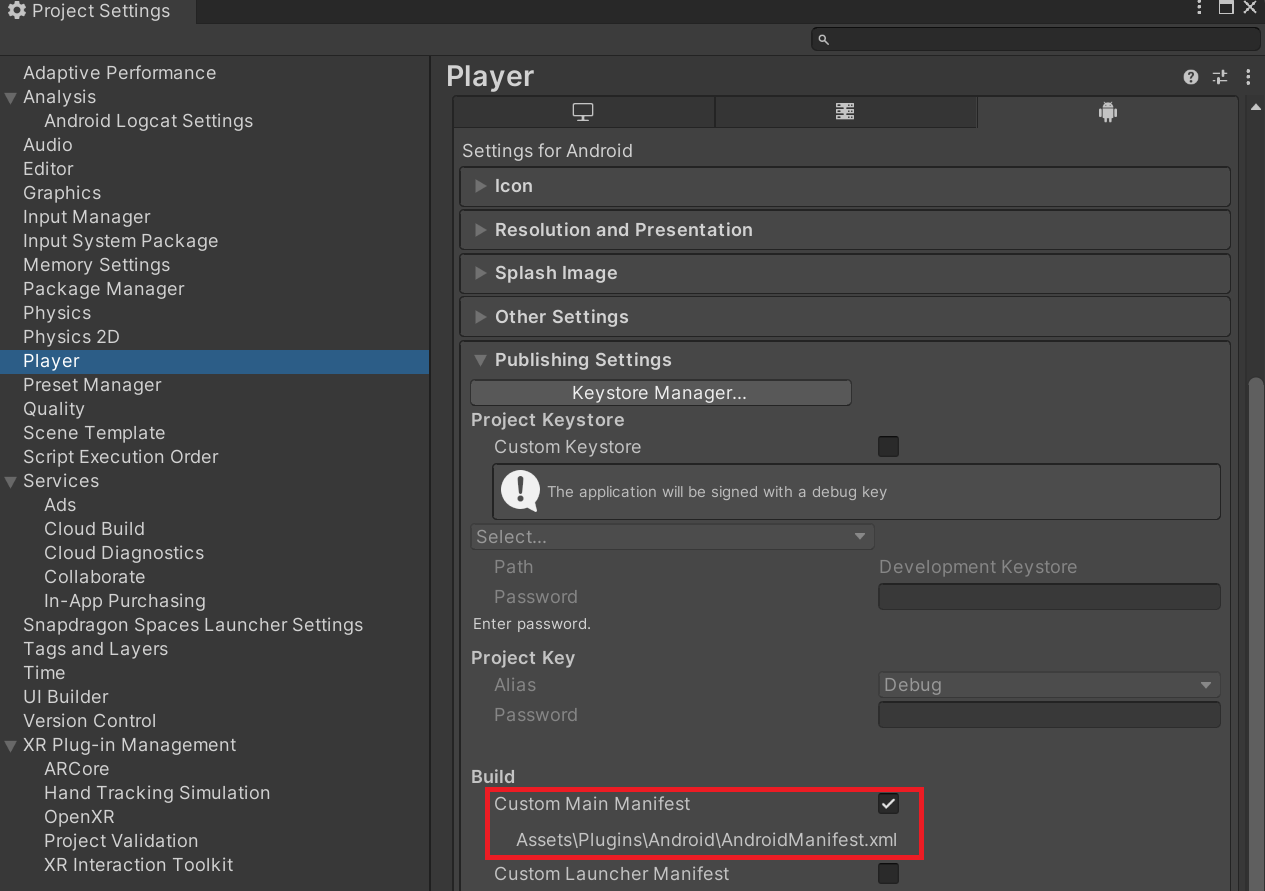The image size is (1265, 891).
Task: Open Memory Settings
Action: 96,265
